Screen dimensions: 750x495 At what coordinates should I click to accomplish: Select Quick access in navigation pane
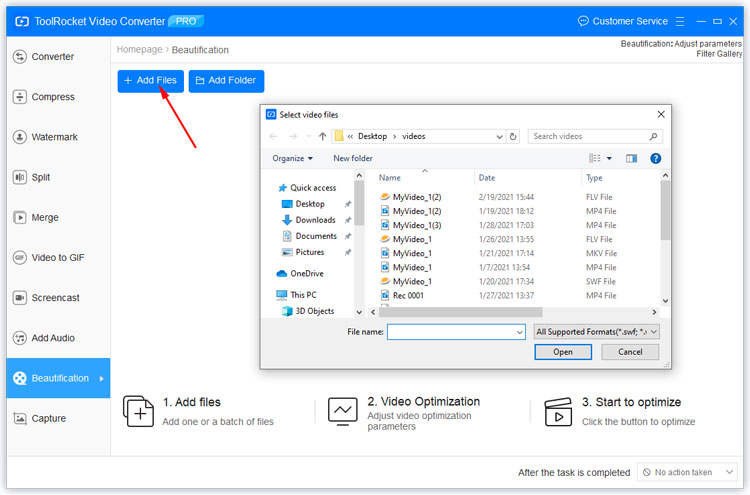pos(307,188)
